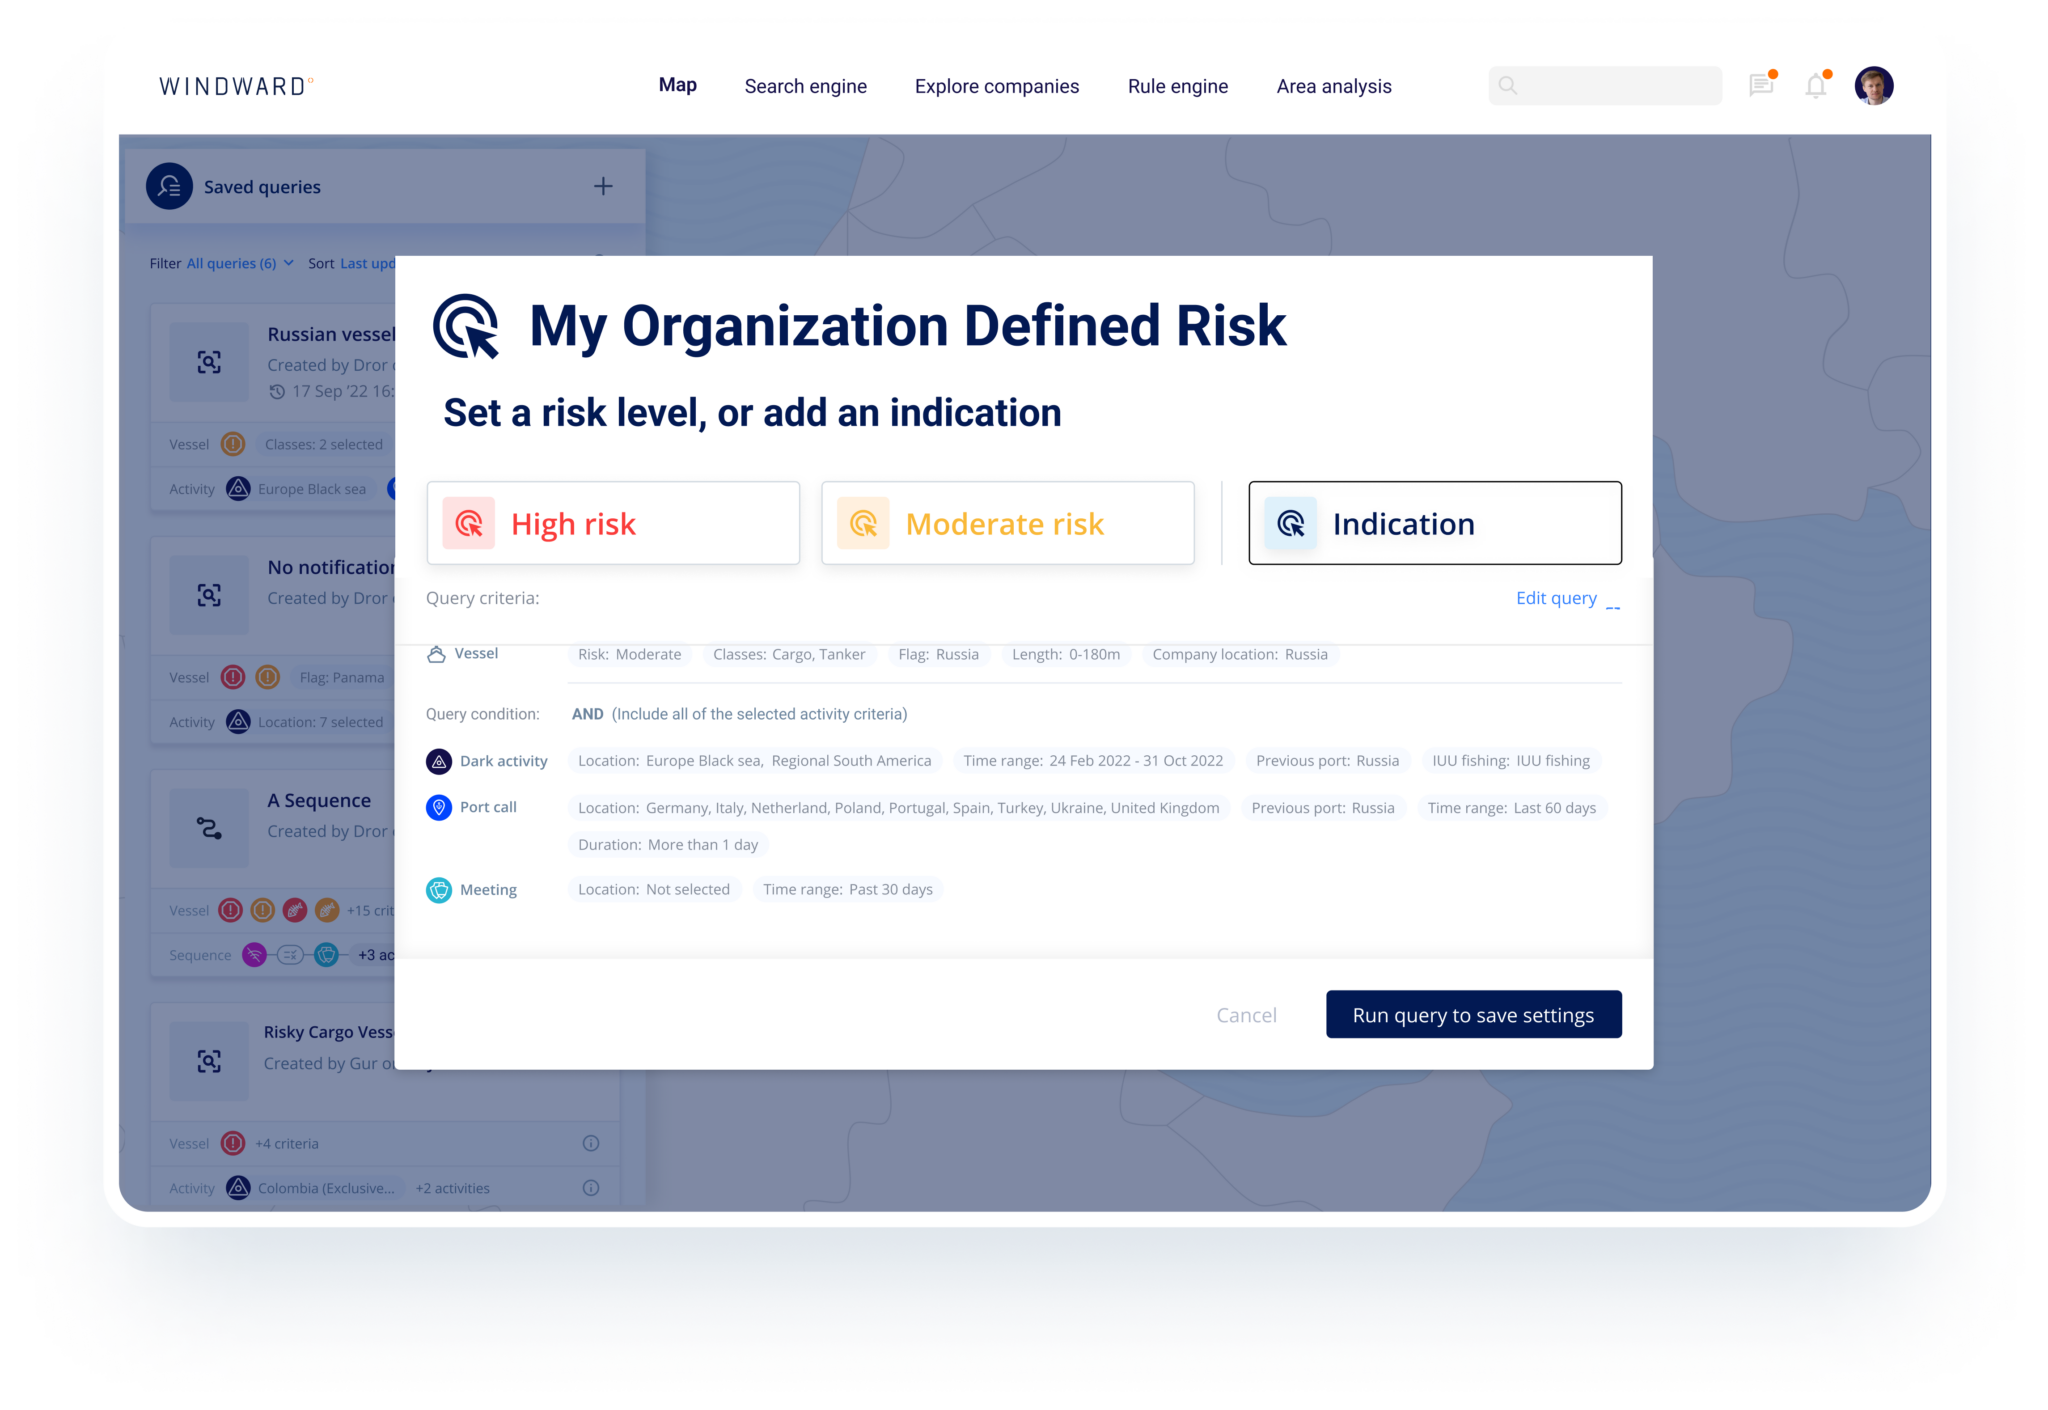Screen dimensions: 2048x1410
Task: Click the Dark activity icon
Action: (439, 761)
